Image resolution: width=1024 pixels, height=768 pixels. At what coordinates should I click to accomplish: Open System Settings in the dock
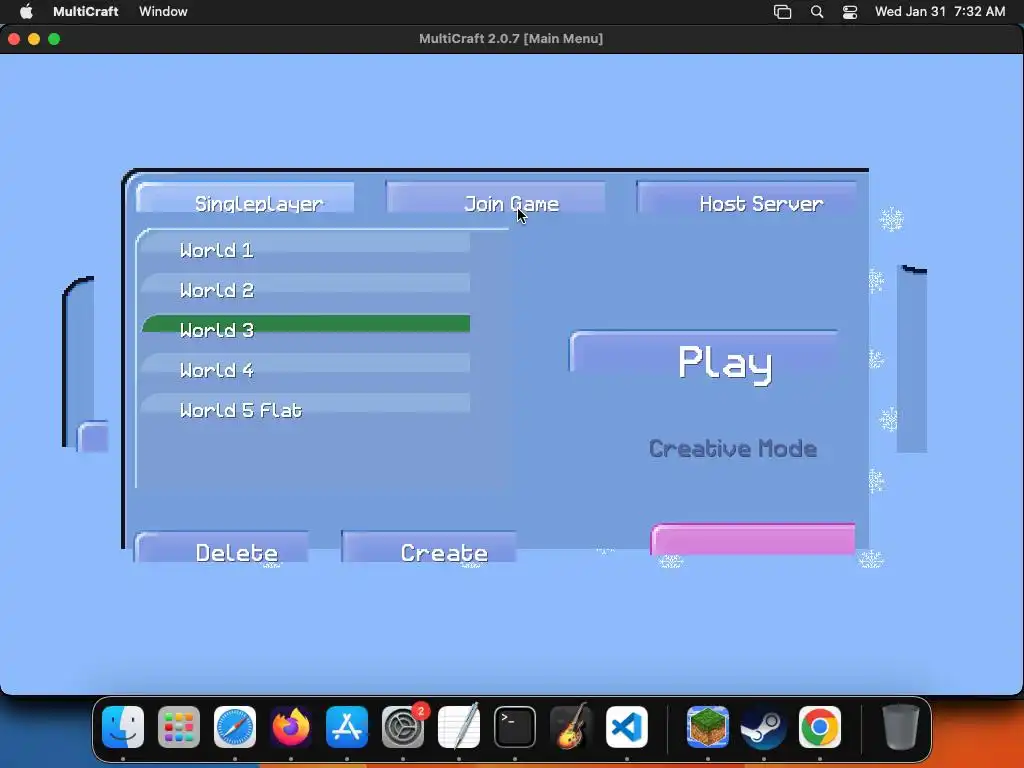[403, 727]
